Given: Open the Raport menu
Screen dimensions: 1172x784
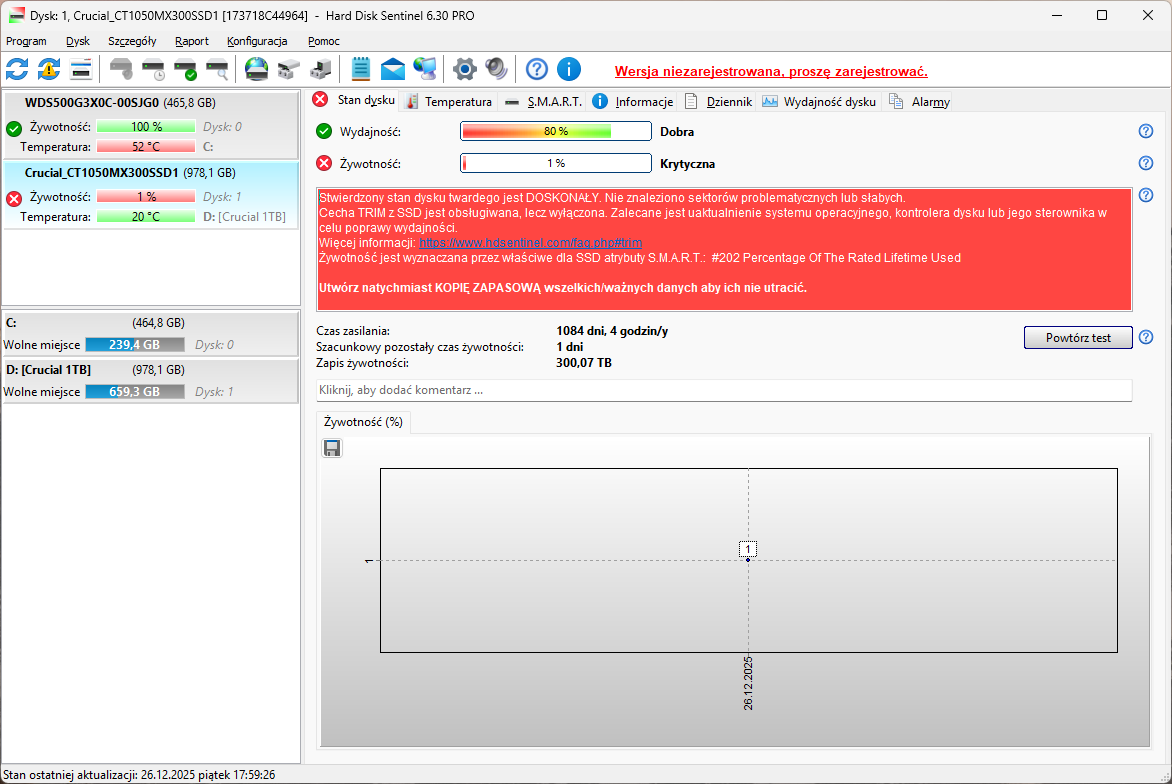Looking at the screenshot, I should (x=191, y=41).
